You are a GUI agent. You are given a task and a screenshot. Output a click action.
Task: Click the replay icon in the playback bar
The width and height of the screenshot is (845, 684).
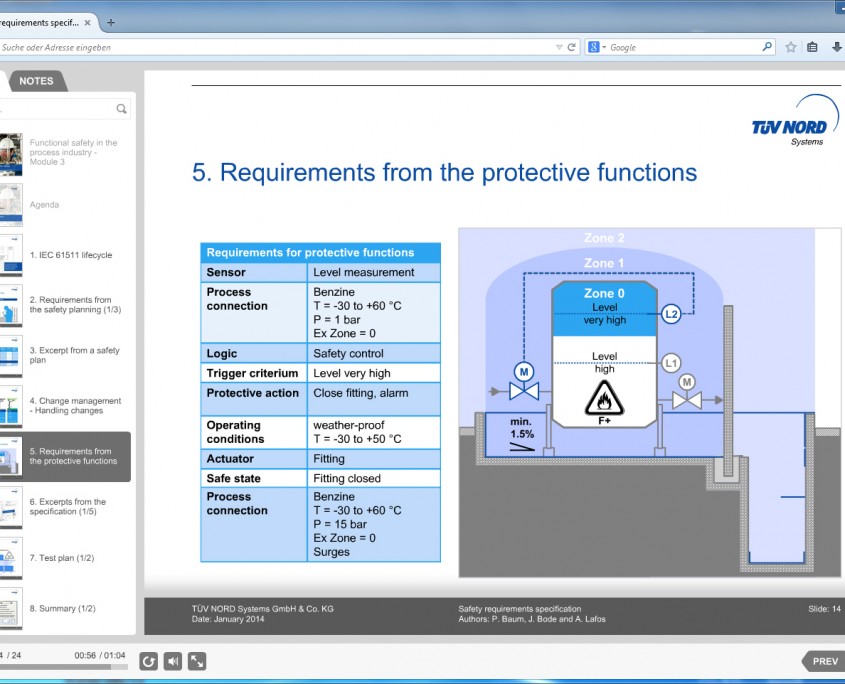148,661
